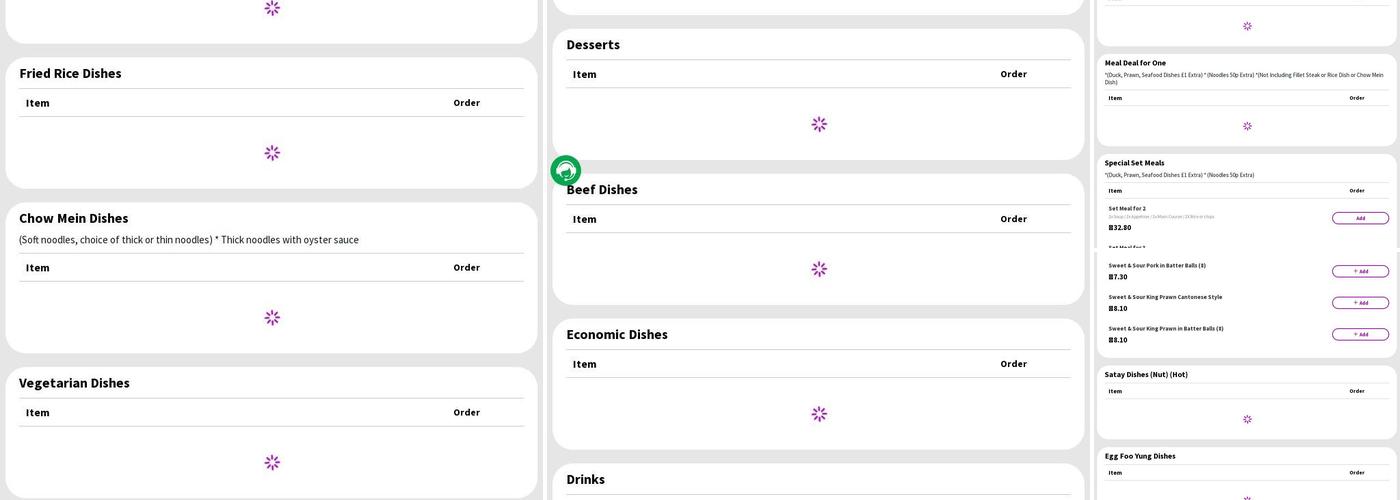Click the Satay Dishes loading spinner
The image size is (1400, 500).
1247,420
